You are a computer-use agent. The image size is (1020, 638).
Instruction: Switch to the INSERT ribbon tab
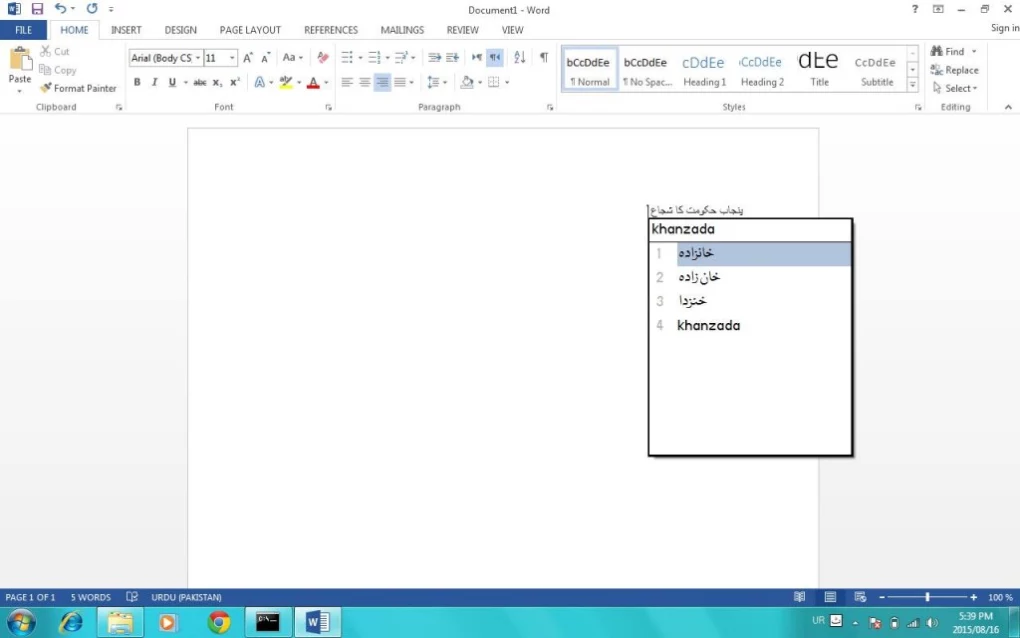coord(126,30)
